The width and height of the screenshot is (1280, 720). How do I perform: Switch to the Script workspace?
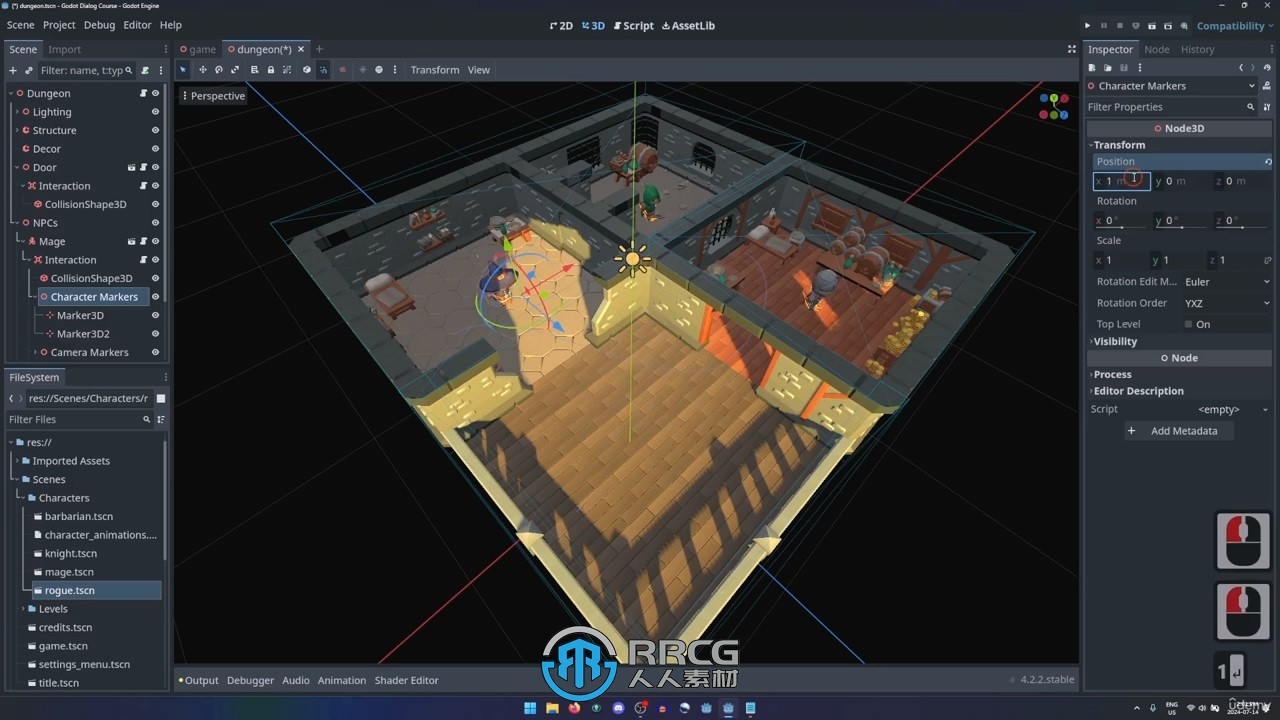point(633,25)
